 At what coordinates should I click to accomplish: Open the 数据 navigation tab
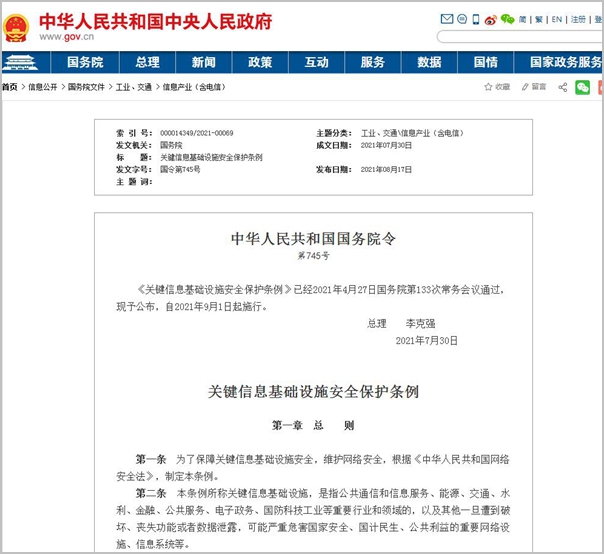point(429,62)
